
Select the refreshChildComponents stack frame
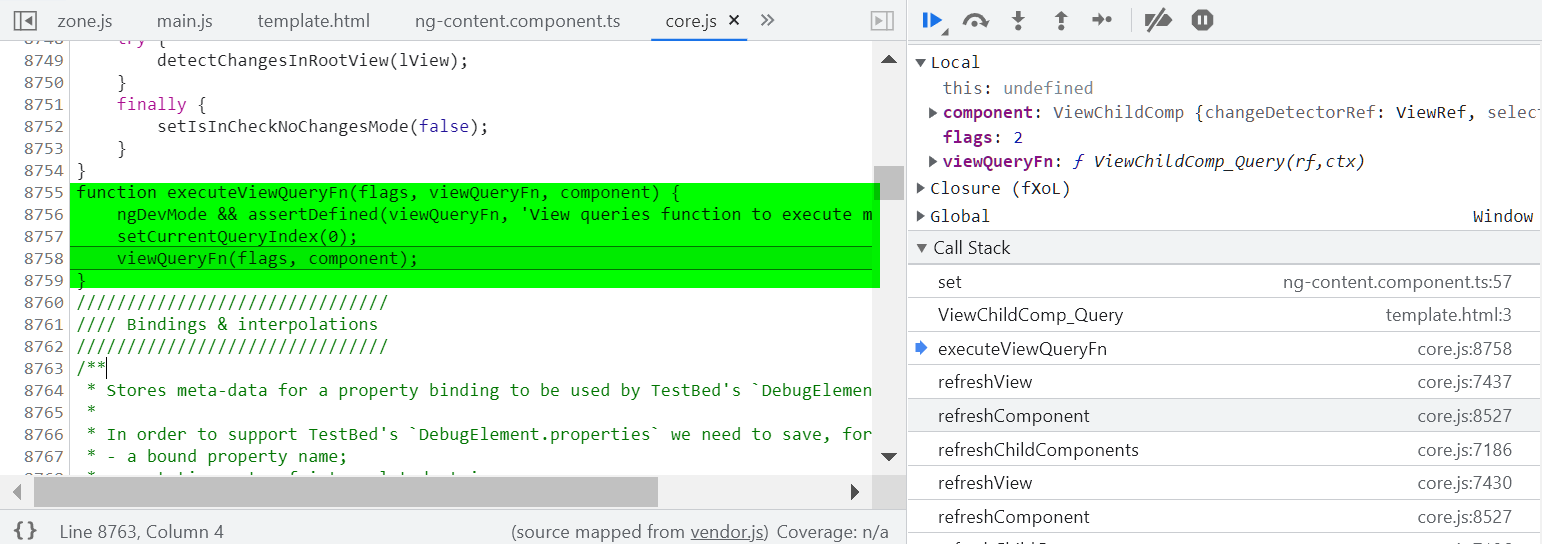1225,450
